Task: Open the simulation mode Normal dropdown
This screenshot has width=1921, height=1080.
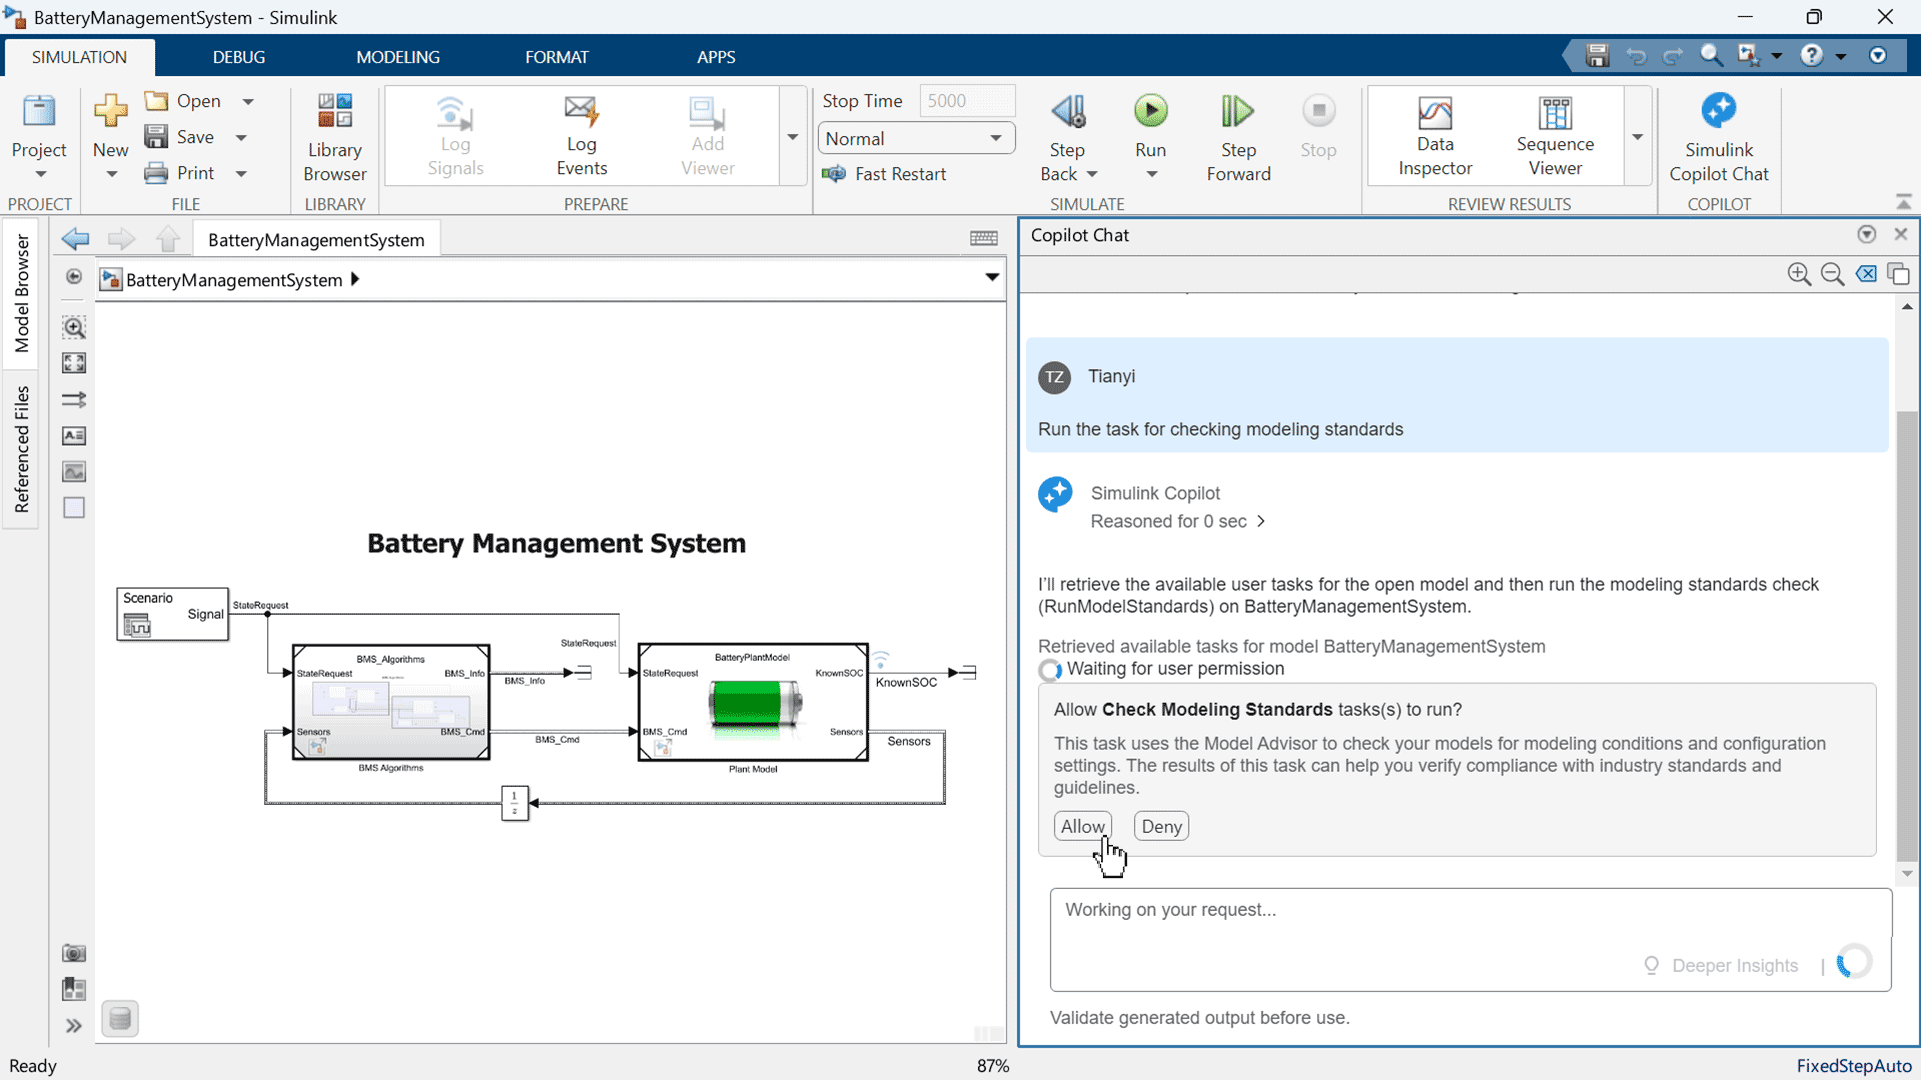Action: click(x=915, y=138)
